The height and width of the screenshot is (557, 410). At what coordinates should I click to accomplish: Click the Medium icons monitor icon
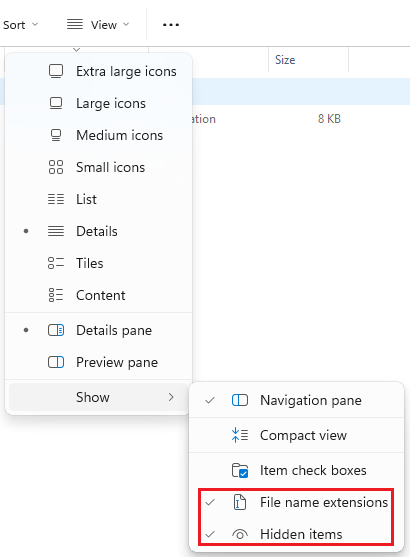[56, 135]
